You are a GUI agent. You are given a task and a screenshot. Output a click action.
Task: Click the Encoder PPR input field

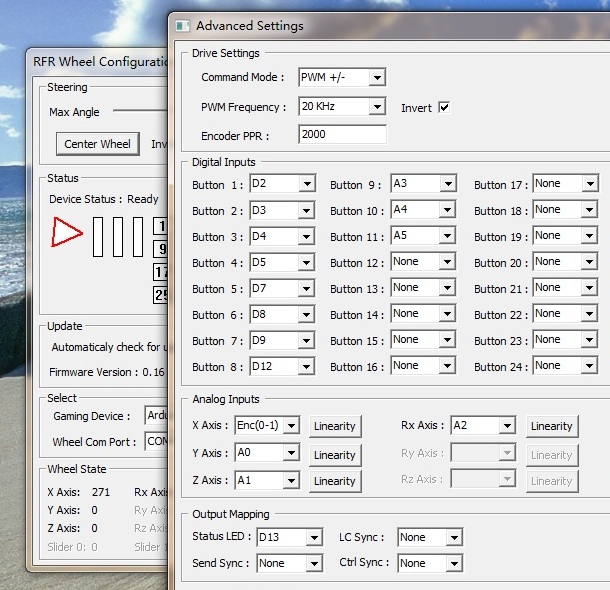[x=341, y=135]
